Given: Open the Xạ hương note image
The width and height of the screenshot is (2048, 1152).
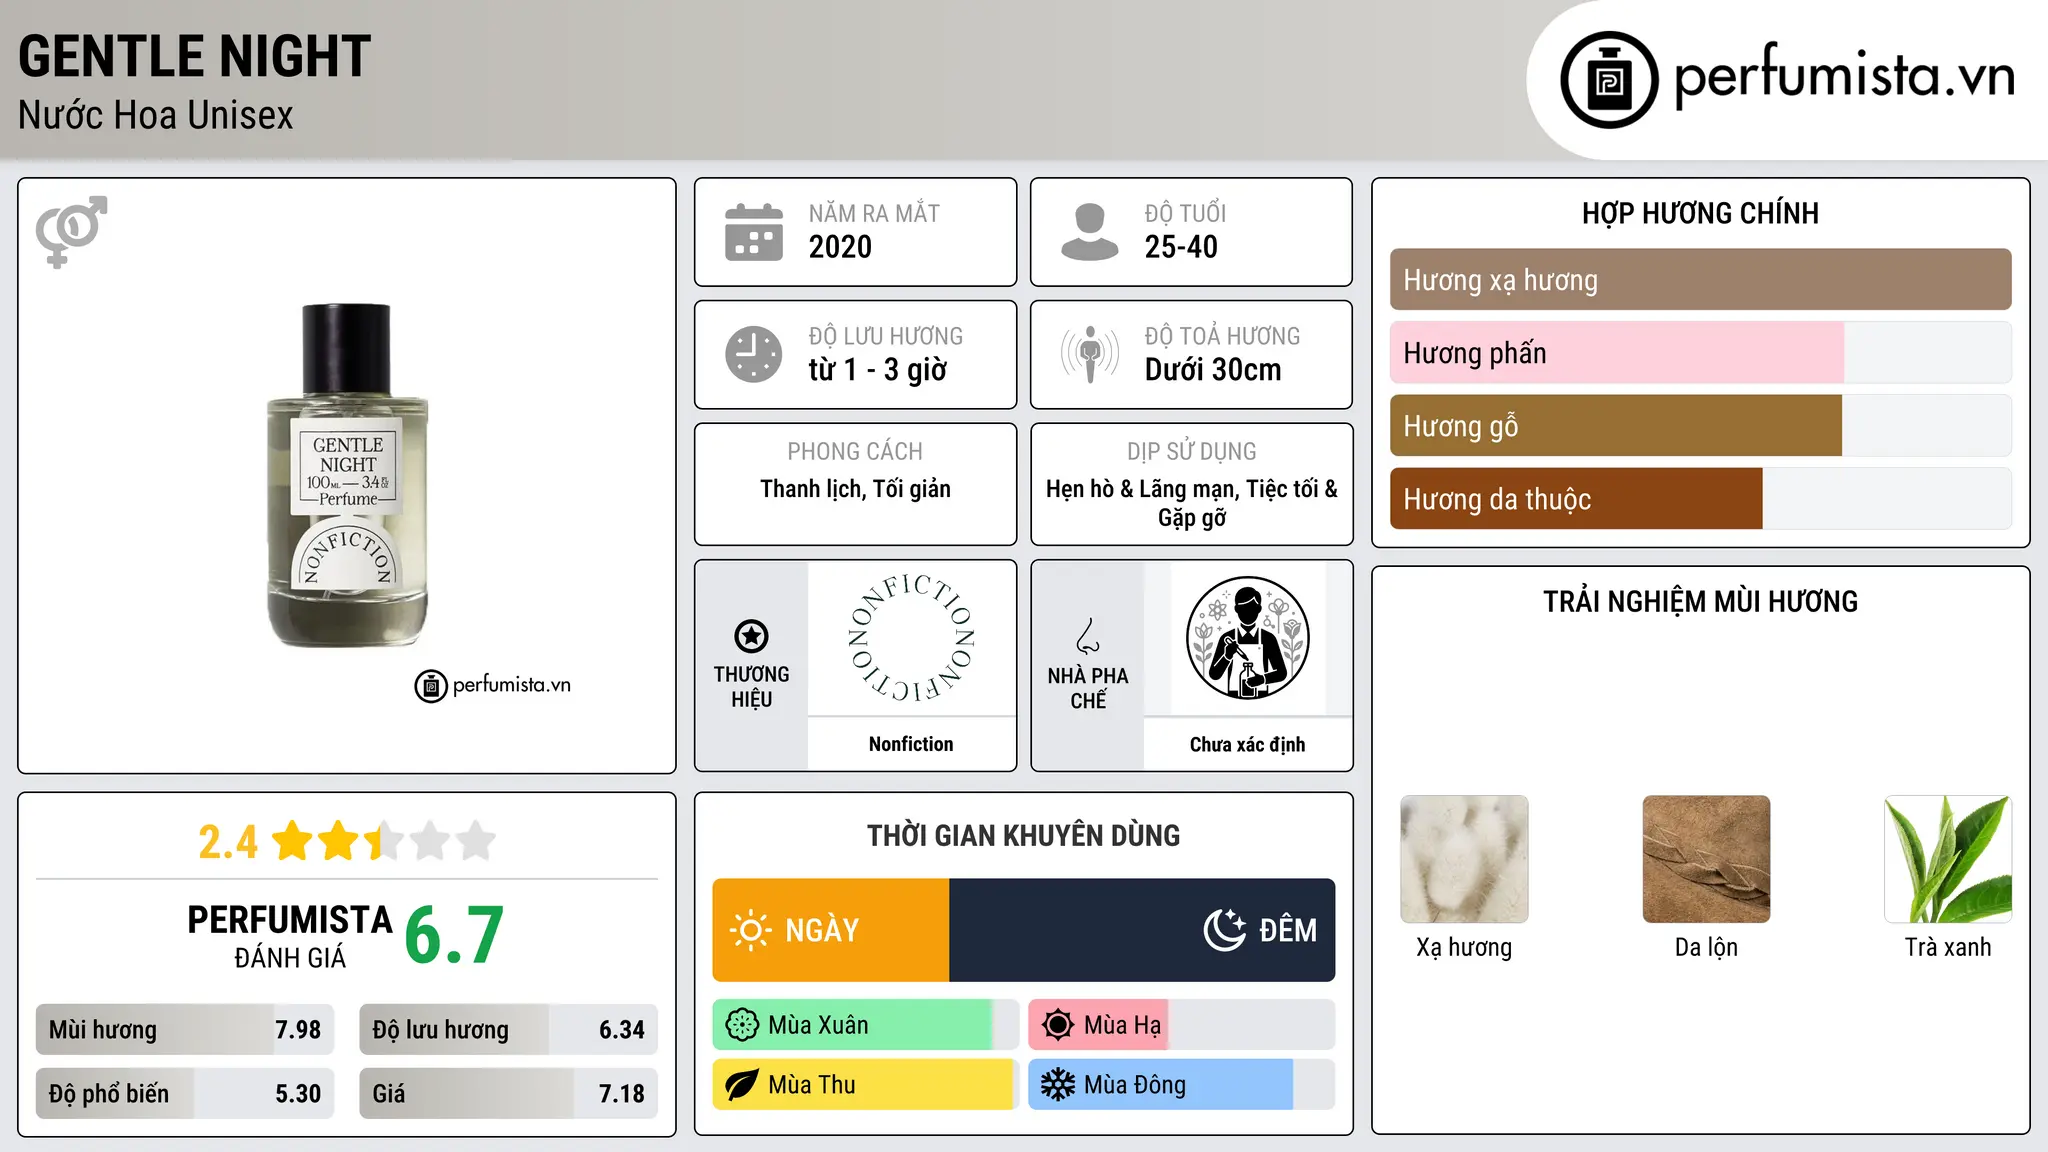Looking at the screenshot, I should click(x=1464, y=859).
